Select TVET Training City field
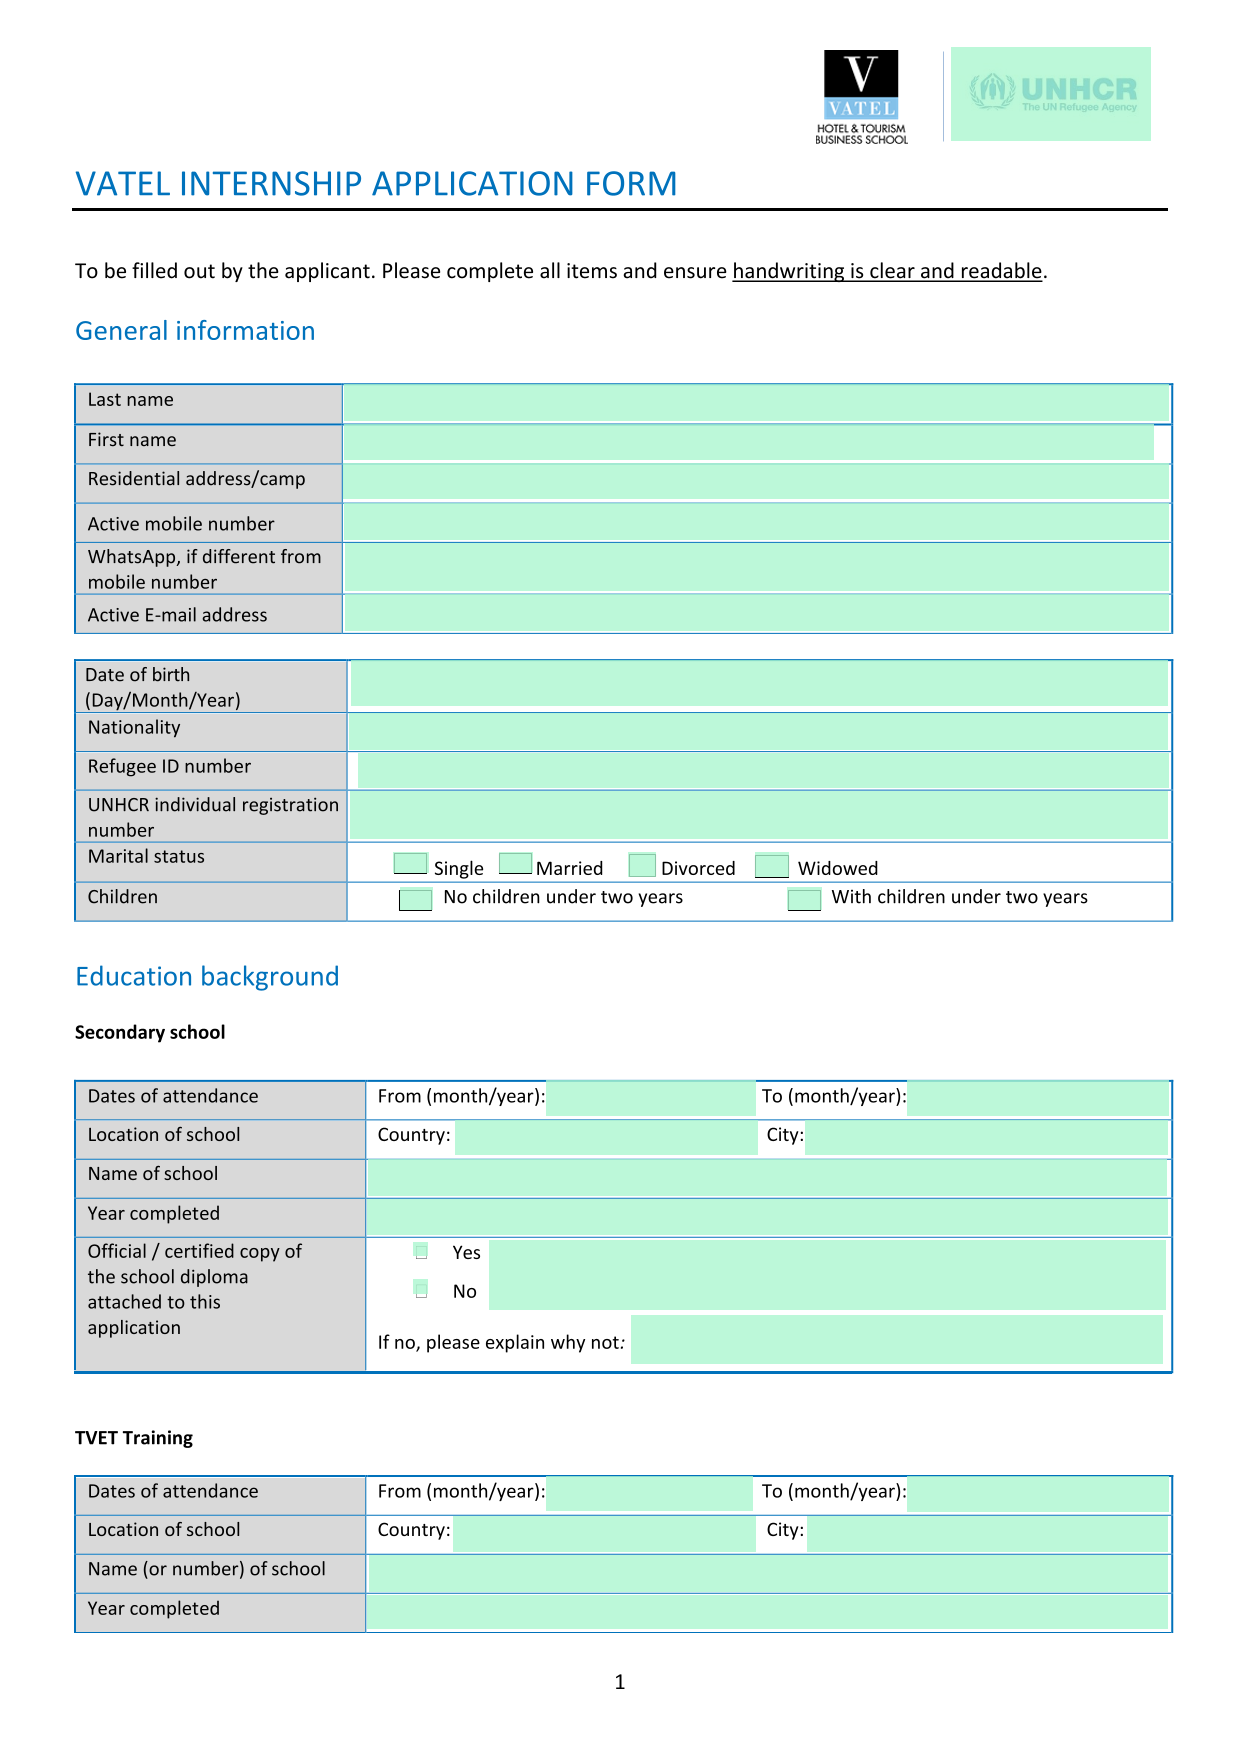 coord(988,1533)
